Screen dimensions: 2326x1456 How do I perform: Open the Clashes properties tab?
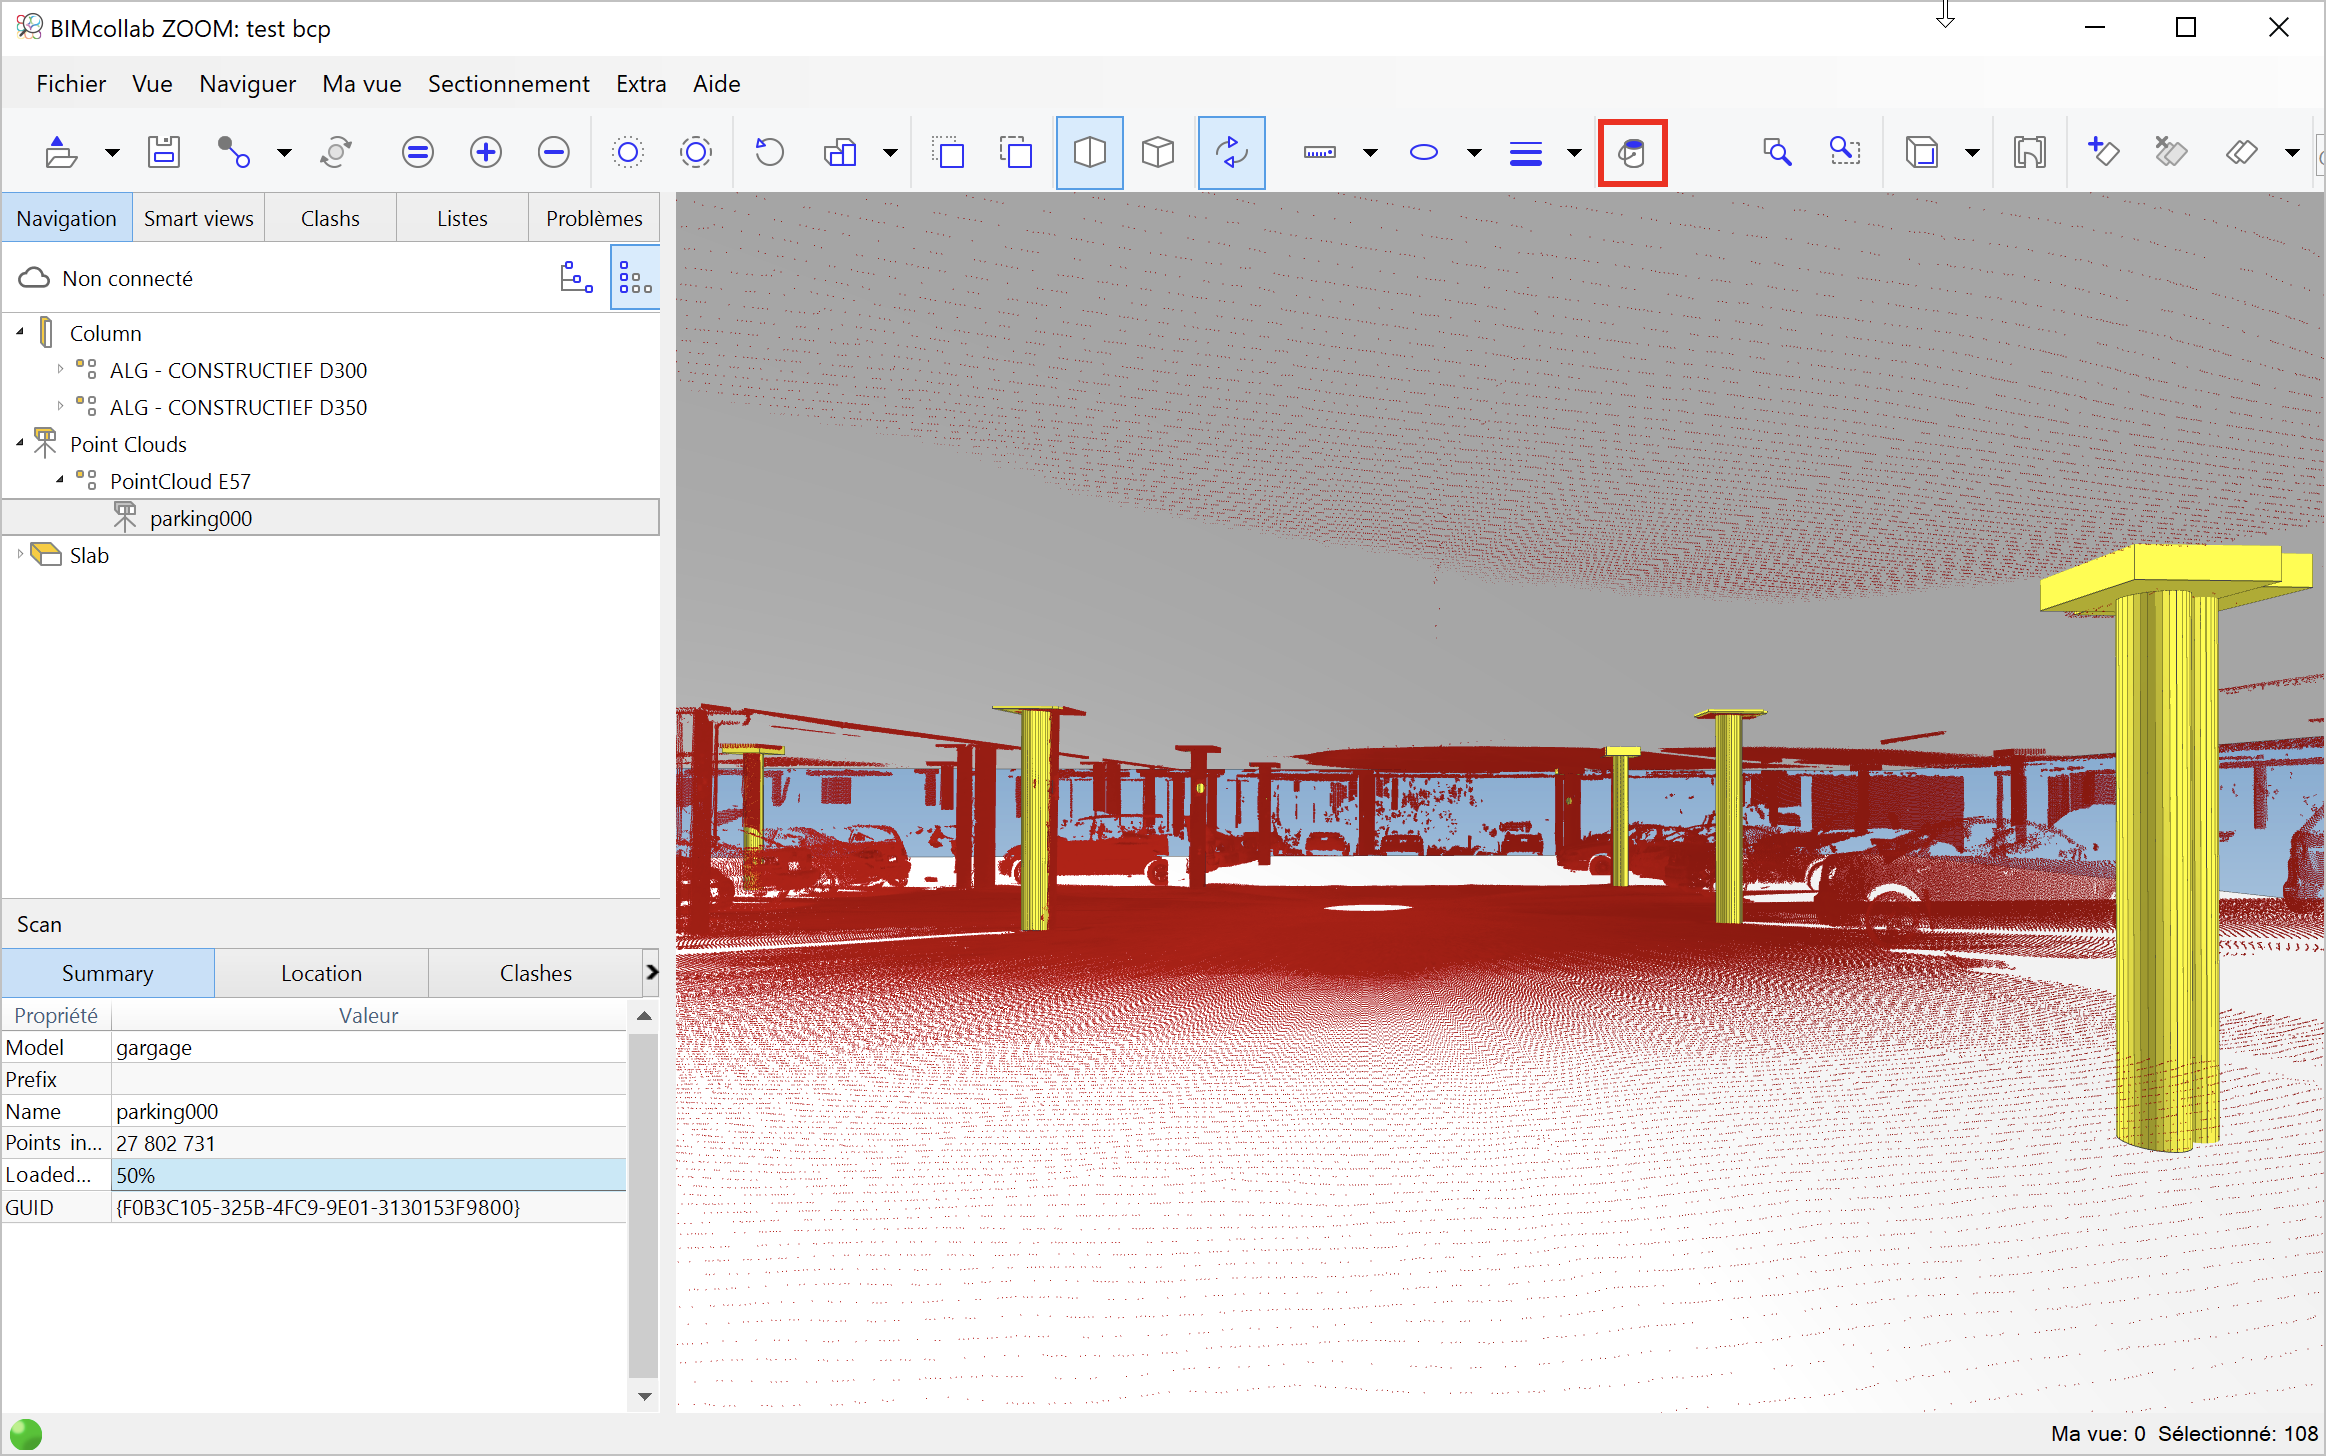(x=536, y=973)
